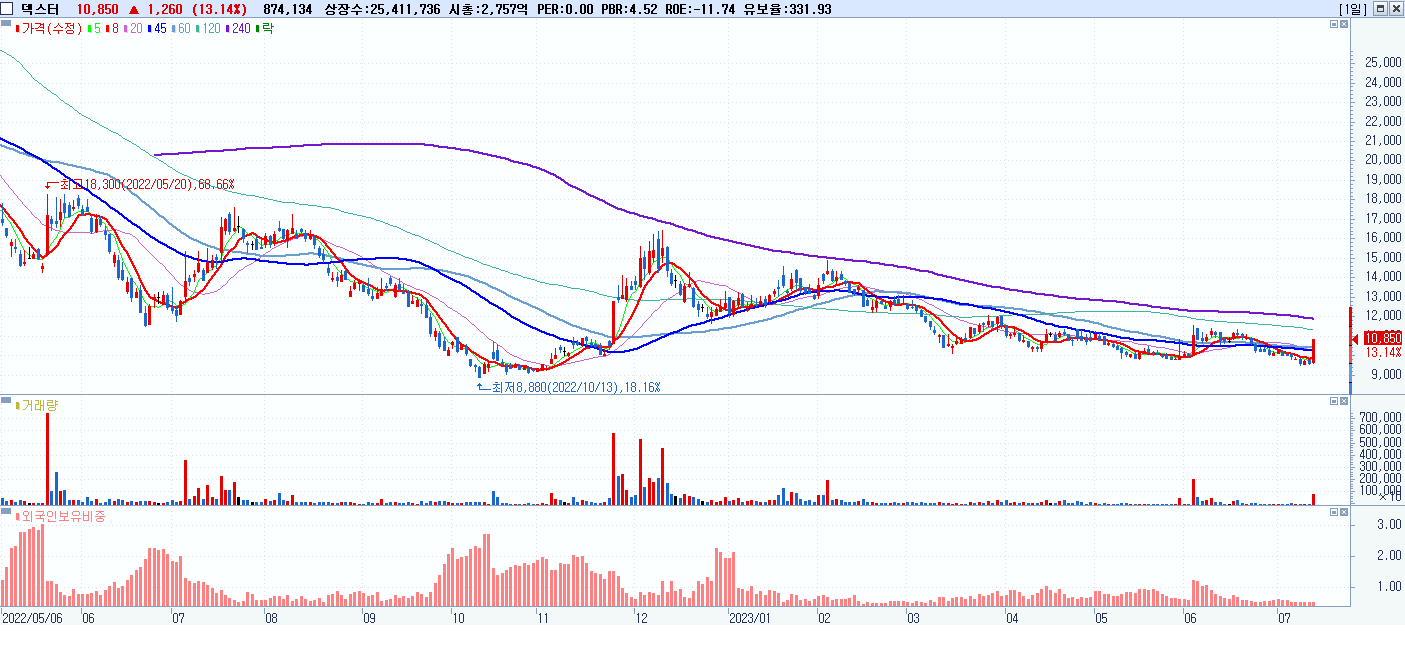The image size is (1405, 648).
Task: Select the 20-day moving average legend
Action: point(135,28)
